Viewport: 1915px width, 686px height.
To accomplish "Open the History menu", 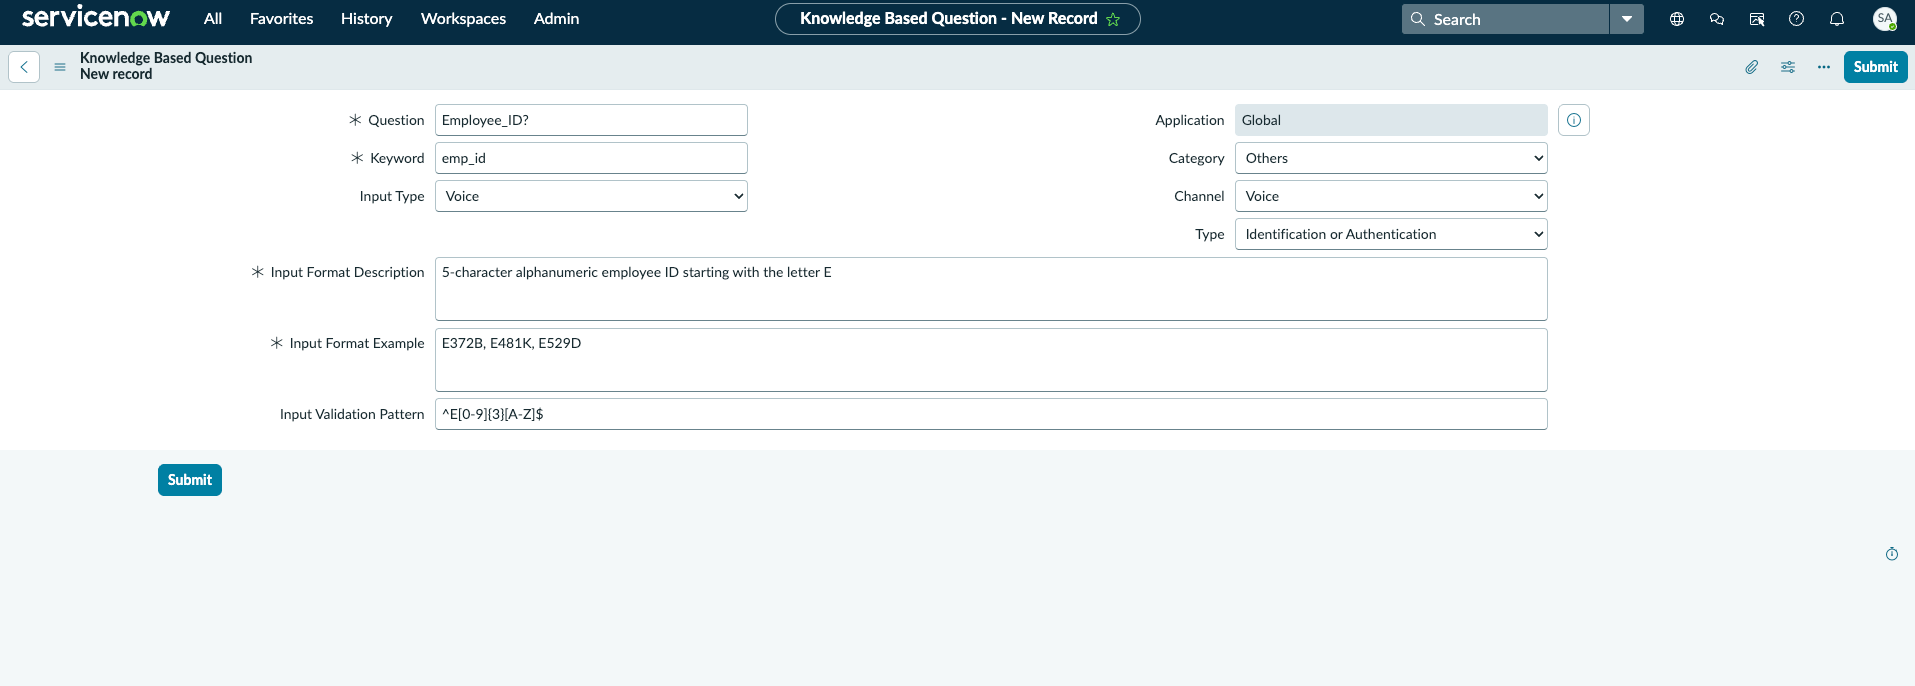I will point(366,19).
